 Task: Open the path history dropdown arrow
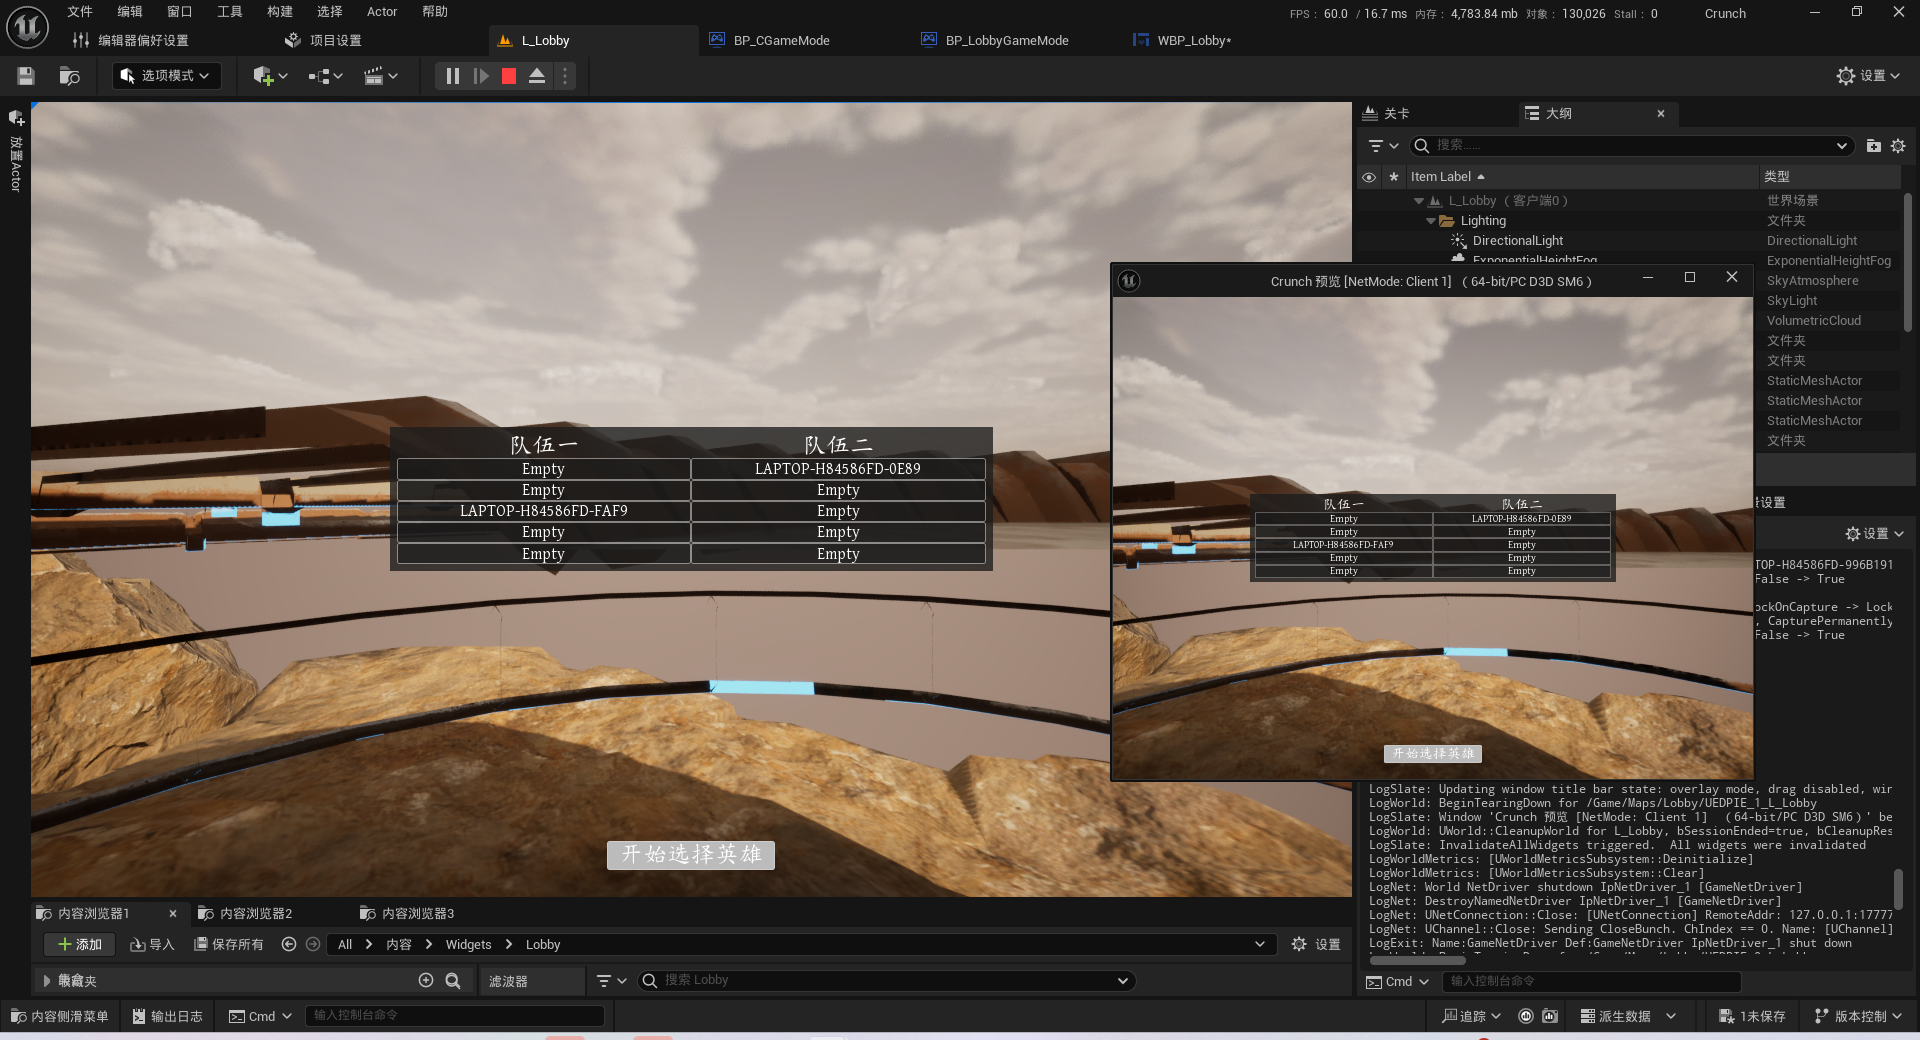(x=1259, y=944)
